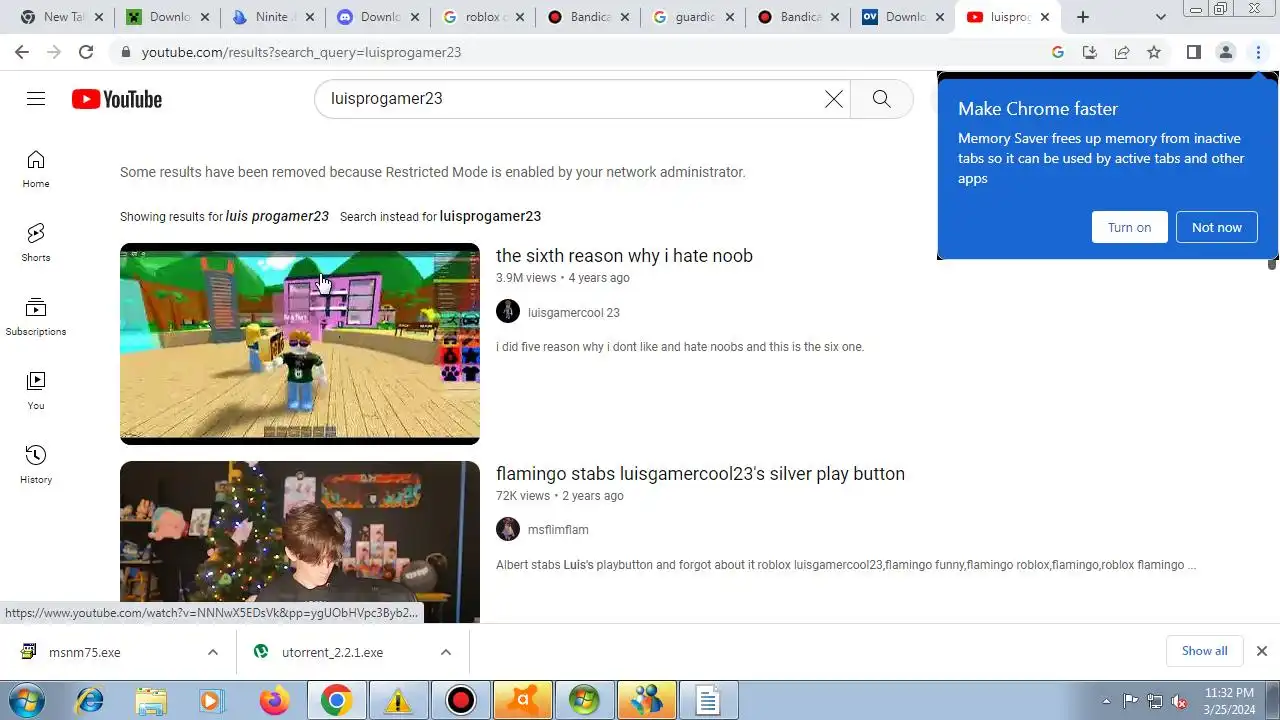Image resolution: width=1280 pixels, height=720 pixels.
Task: Click the browser Back arrow
Action: point(22,52)
